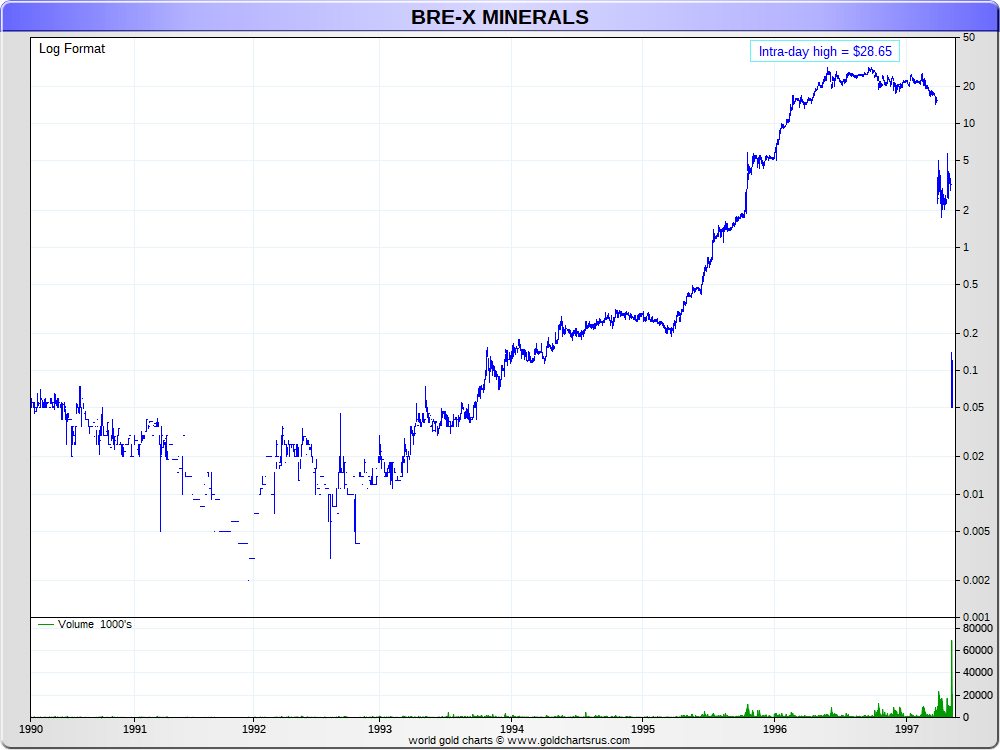1000x750 pixels.
Task: Click the price axis value 0.005
Action: [x=975, y=531]
